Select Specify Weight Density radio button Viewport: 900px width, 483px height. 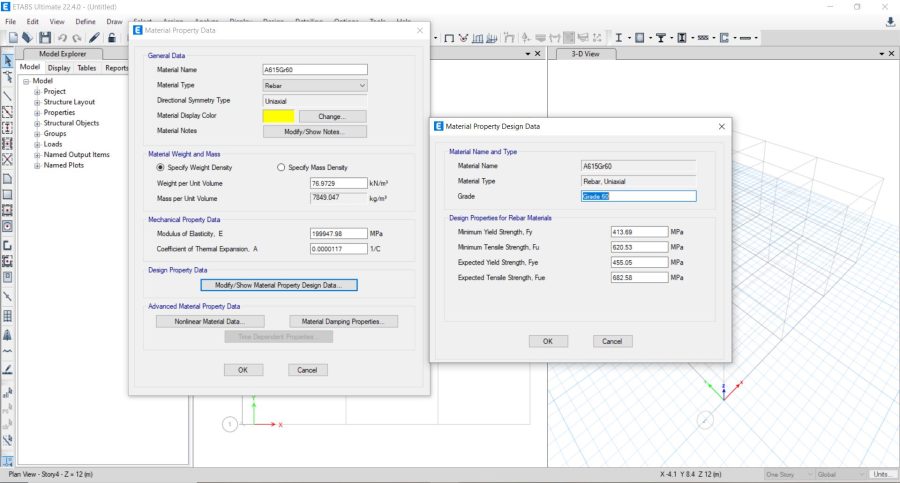pyautogui.click(x=160, y=168)
